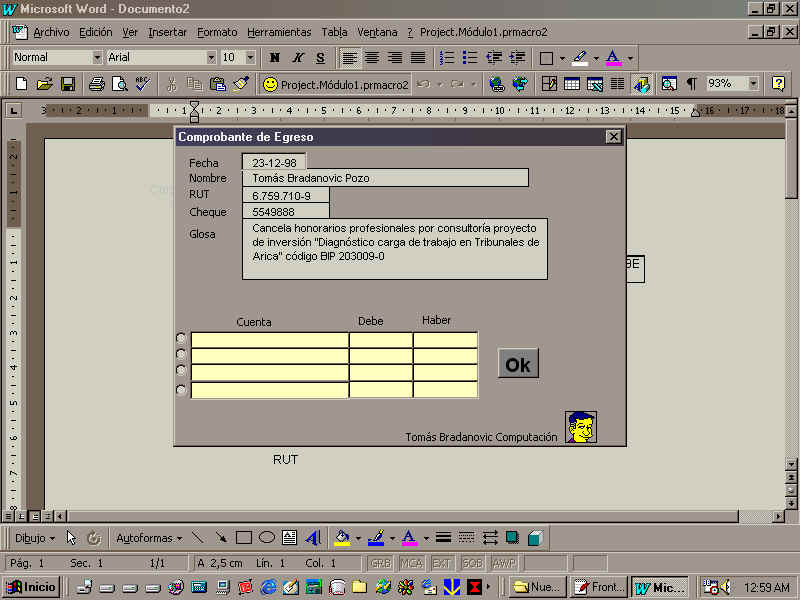This screenshot has width=800, height=600.
Task: Click the font color red A swatch
Action: (613, 58)
